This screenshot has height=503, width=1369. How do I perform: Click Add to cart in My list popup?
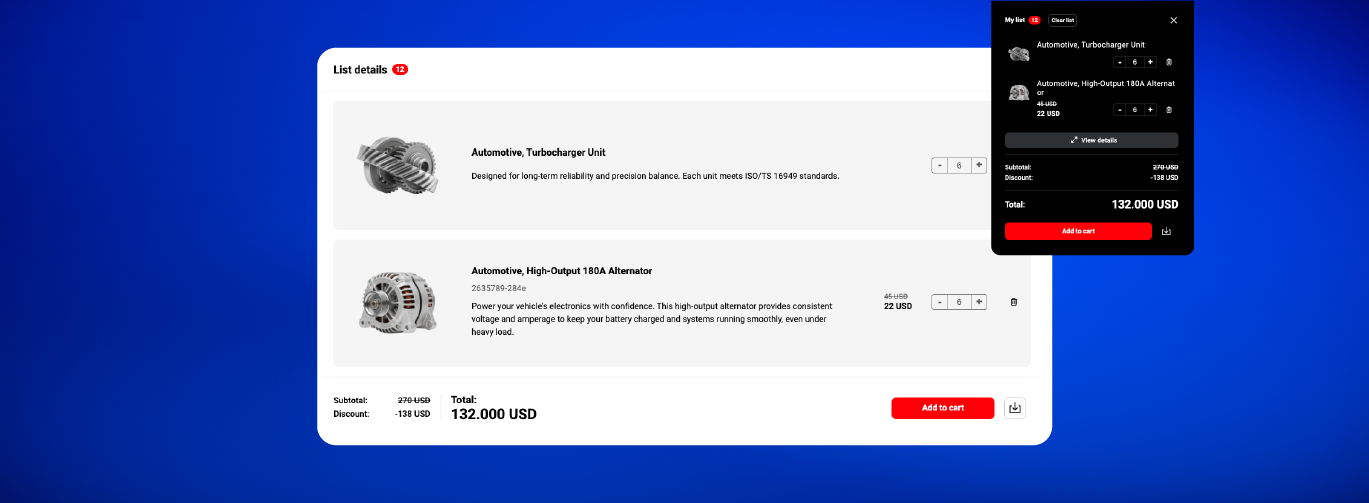pyautogui.click(x=1078, y=231)
